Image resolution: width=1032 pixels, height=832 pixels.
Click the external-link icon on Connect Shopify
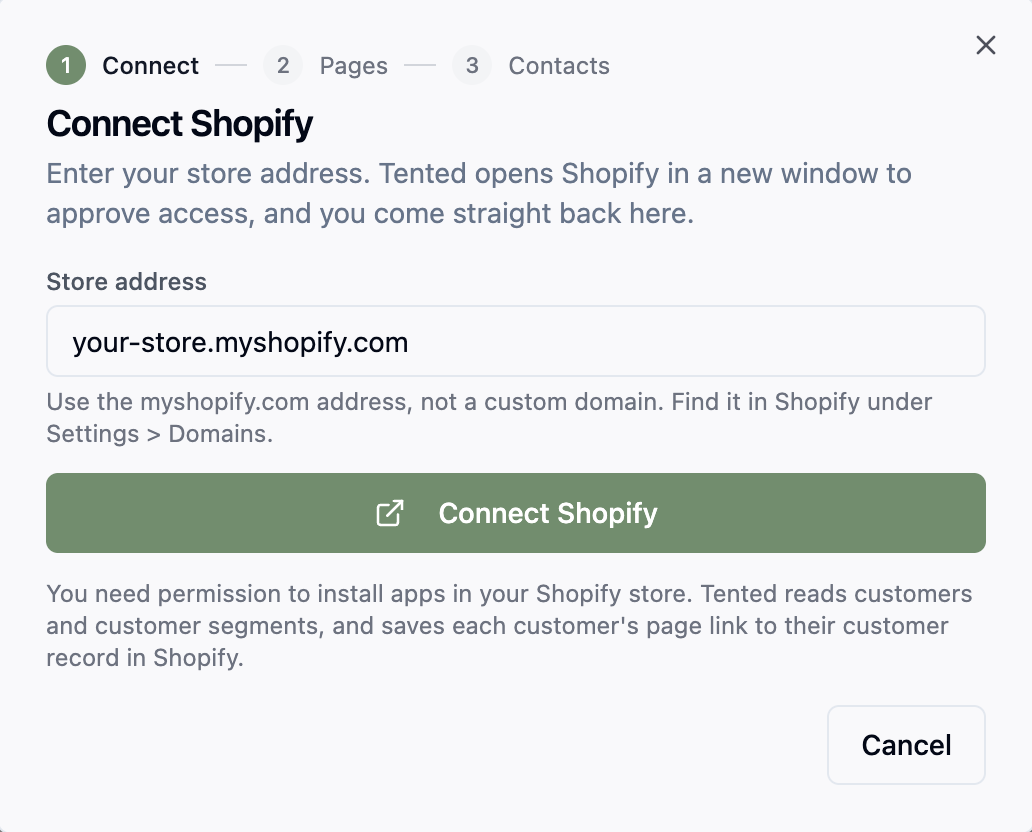pos(390,513)
